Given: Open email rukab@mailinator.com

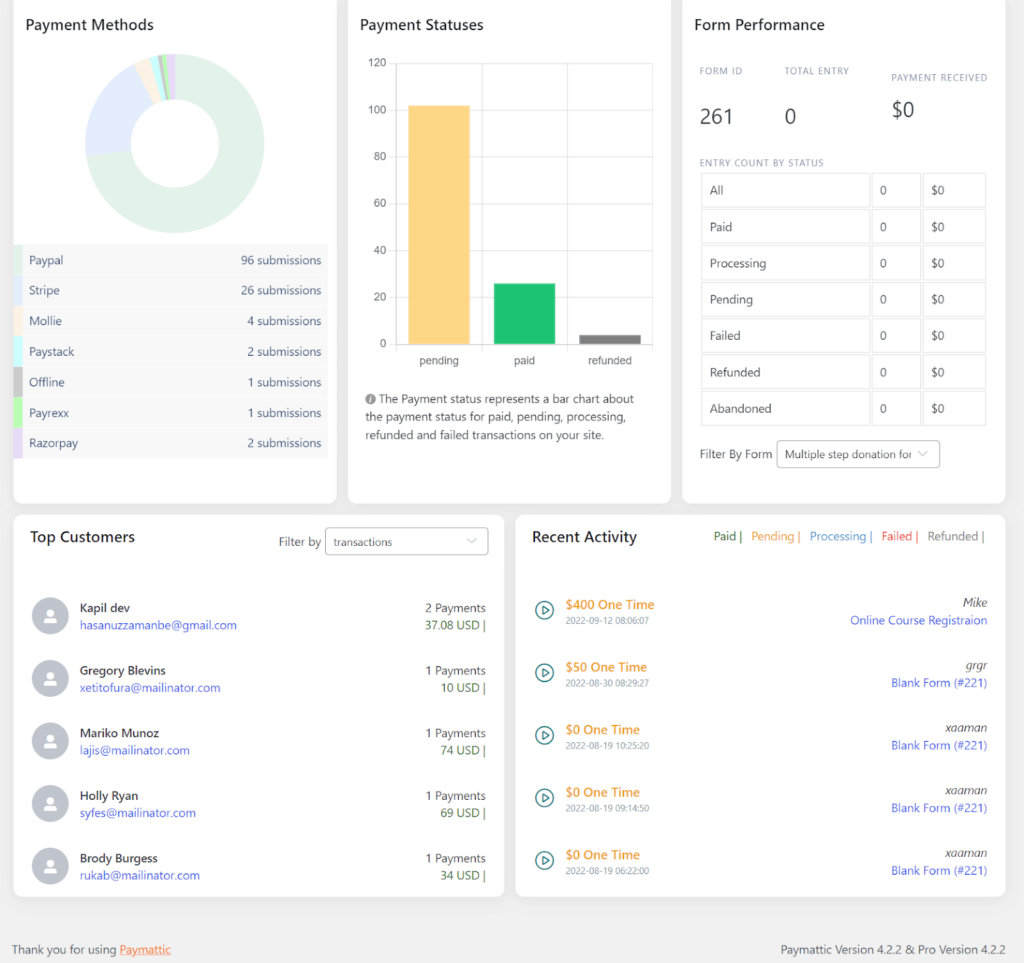Looking at the screenshot, I should (140, 876).
